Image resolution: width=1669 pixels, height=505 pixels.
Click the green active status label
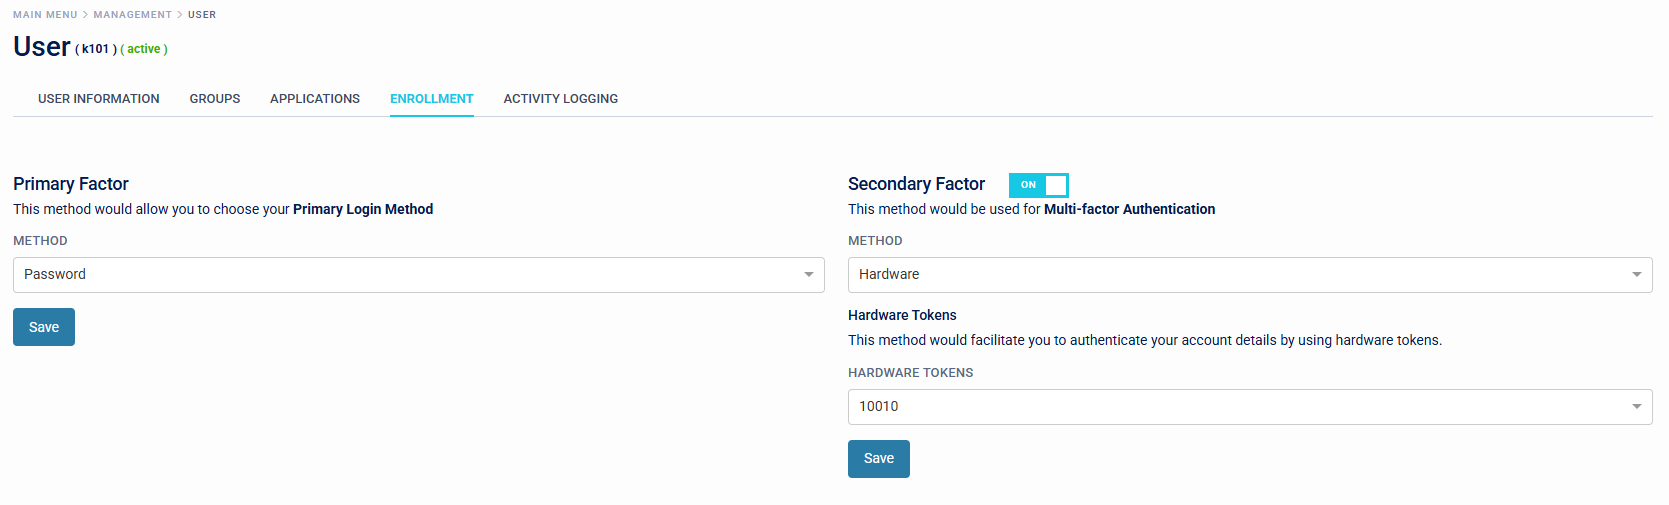pos(144,49)
